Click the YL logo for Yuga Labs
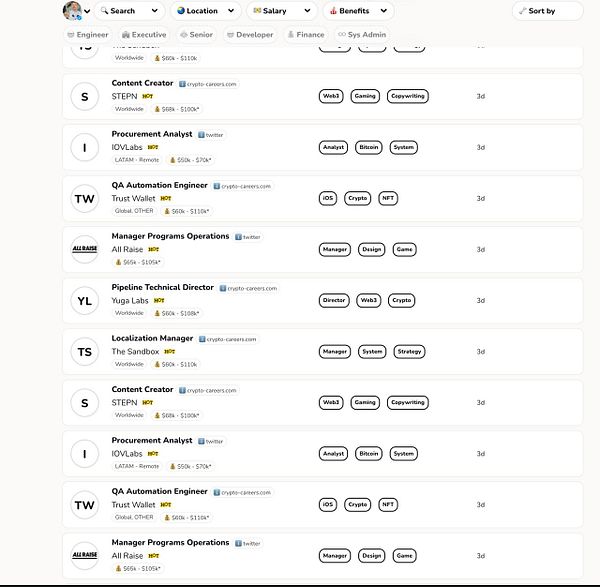 point(84,300)
